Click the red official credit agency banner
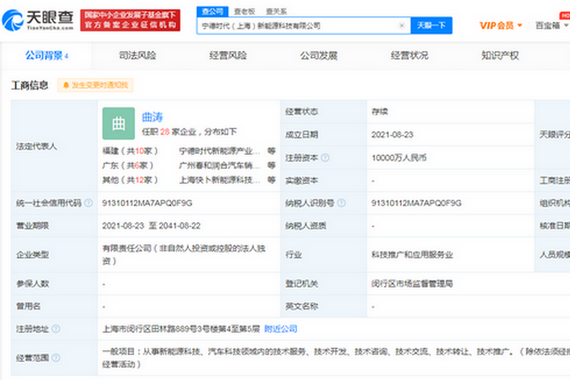570x380 pixels. 130,20
